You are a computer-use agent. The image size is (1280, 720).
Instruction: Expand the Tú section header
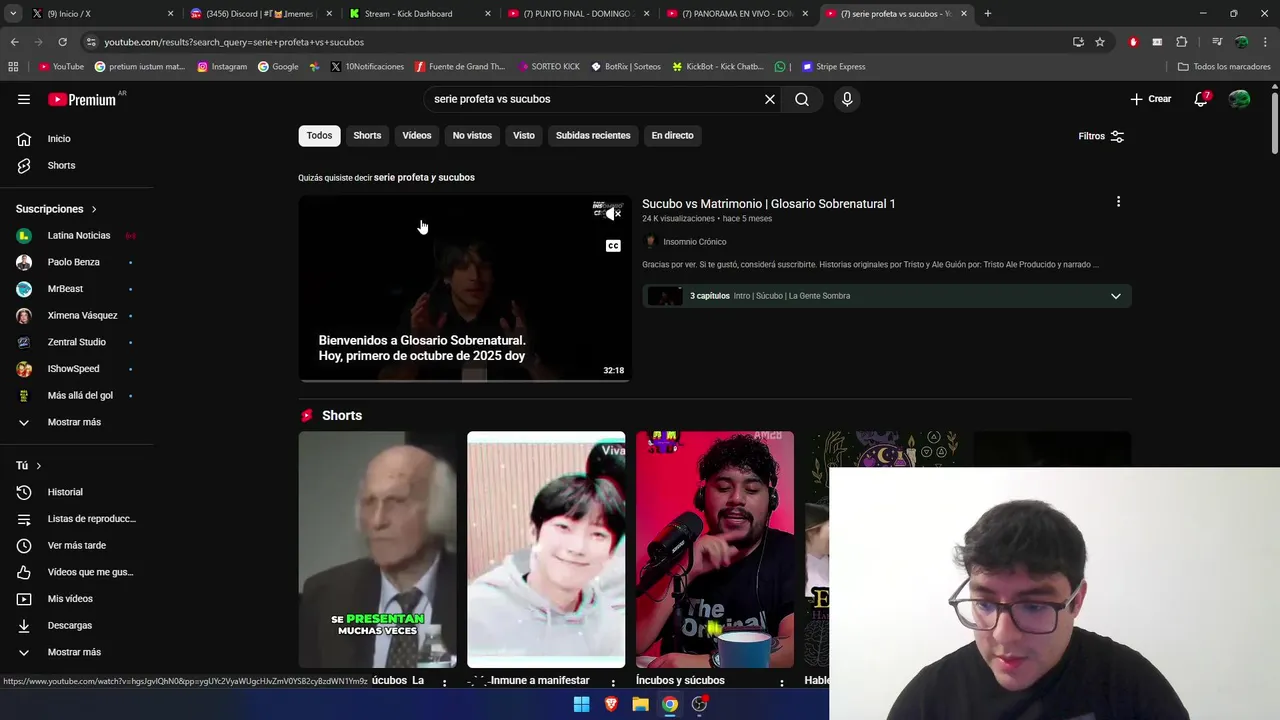coord(29,465)
